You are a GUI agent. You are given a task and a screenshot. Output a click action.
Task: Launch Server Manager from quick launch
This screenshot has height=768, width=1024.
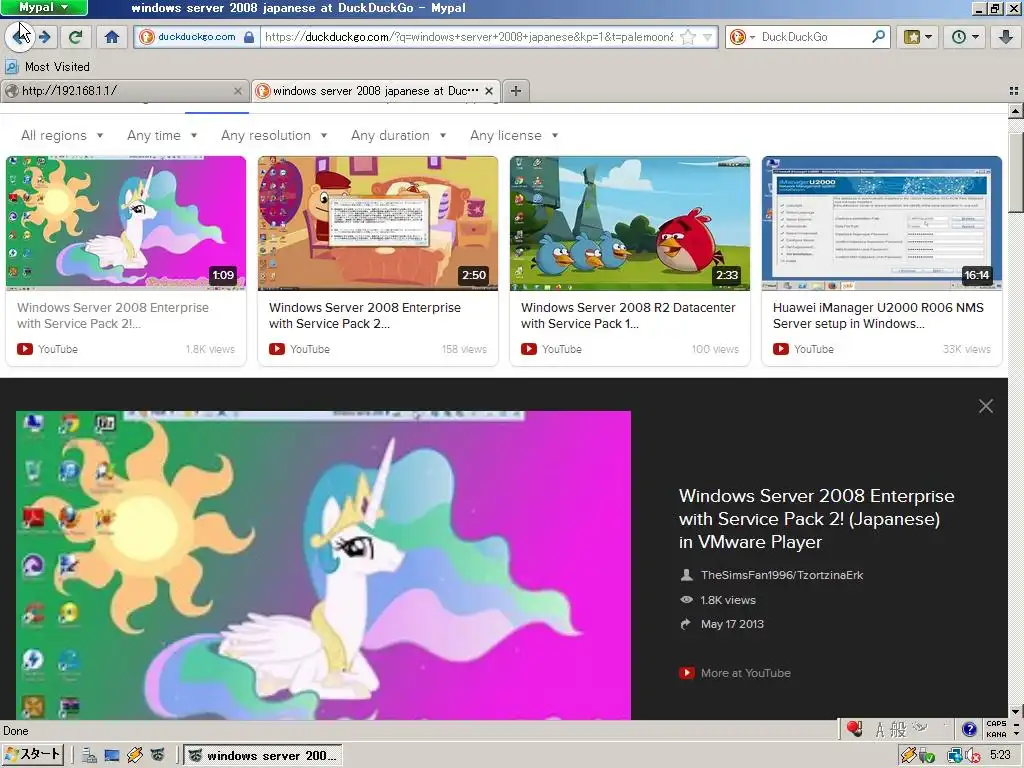coord(89,756)
